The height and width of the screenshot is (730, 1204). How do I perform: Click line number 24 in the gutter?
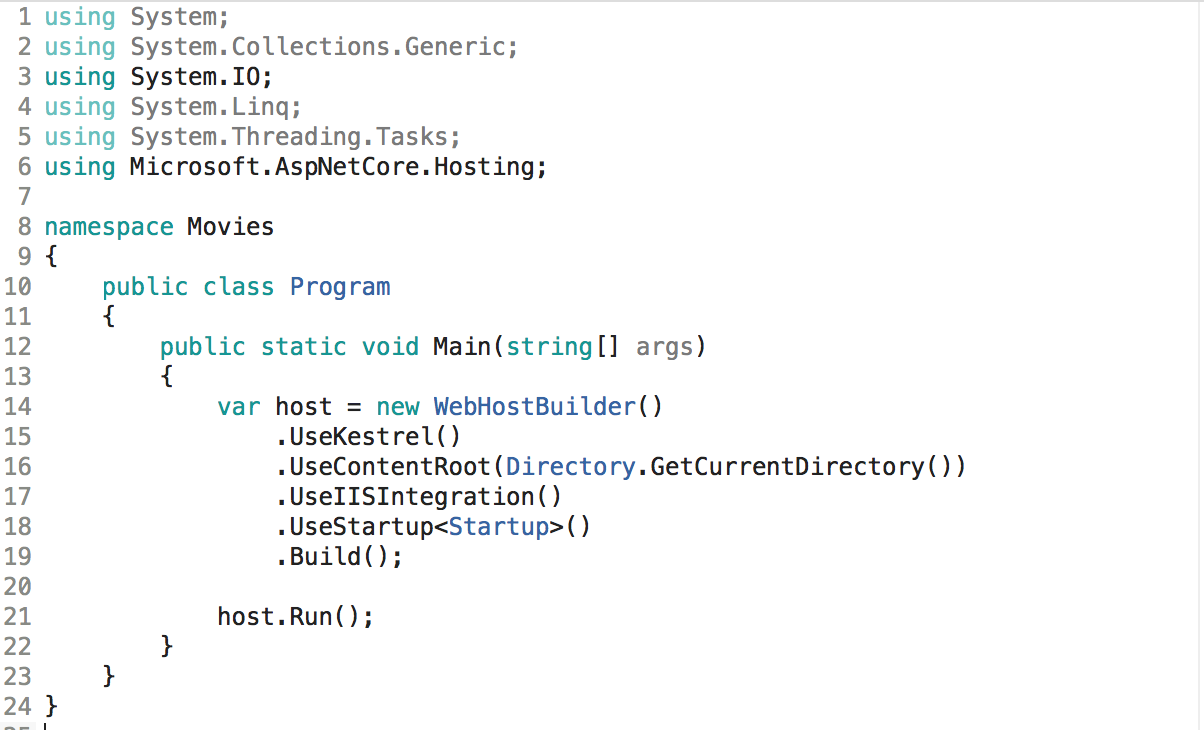(x=17, y=707)
